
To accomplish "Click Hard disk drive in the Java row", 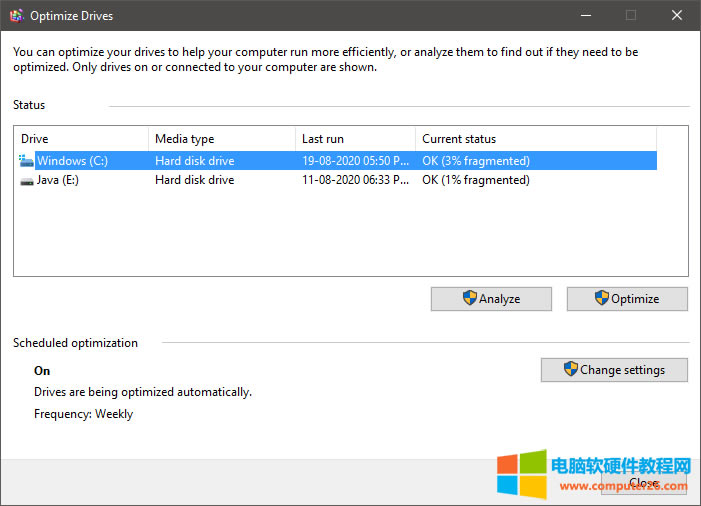I will tap(194, 180).
